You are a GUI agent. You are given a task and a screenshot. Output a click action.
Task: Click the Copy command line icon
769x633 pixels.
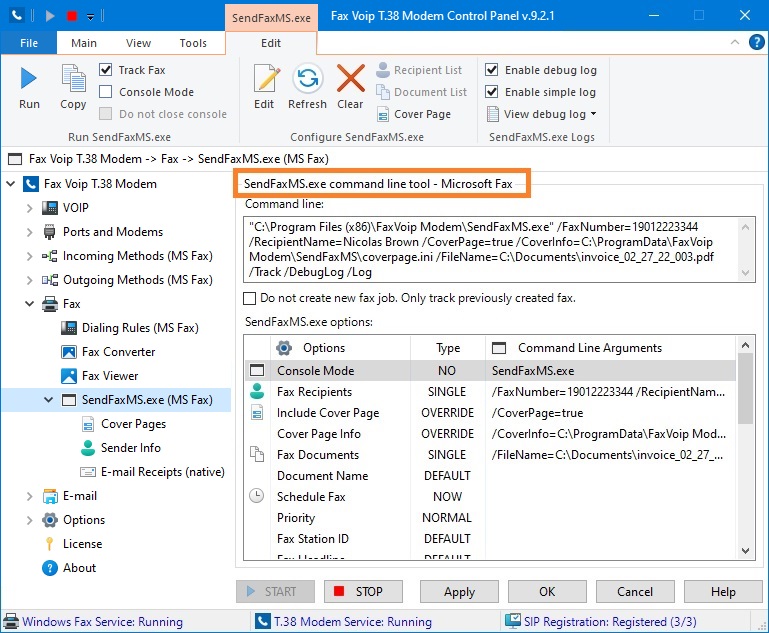click(73, 79)
